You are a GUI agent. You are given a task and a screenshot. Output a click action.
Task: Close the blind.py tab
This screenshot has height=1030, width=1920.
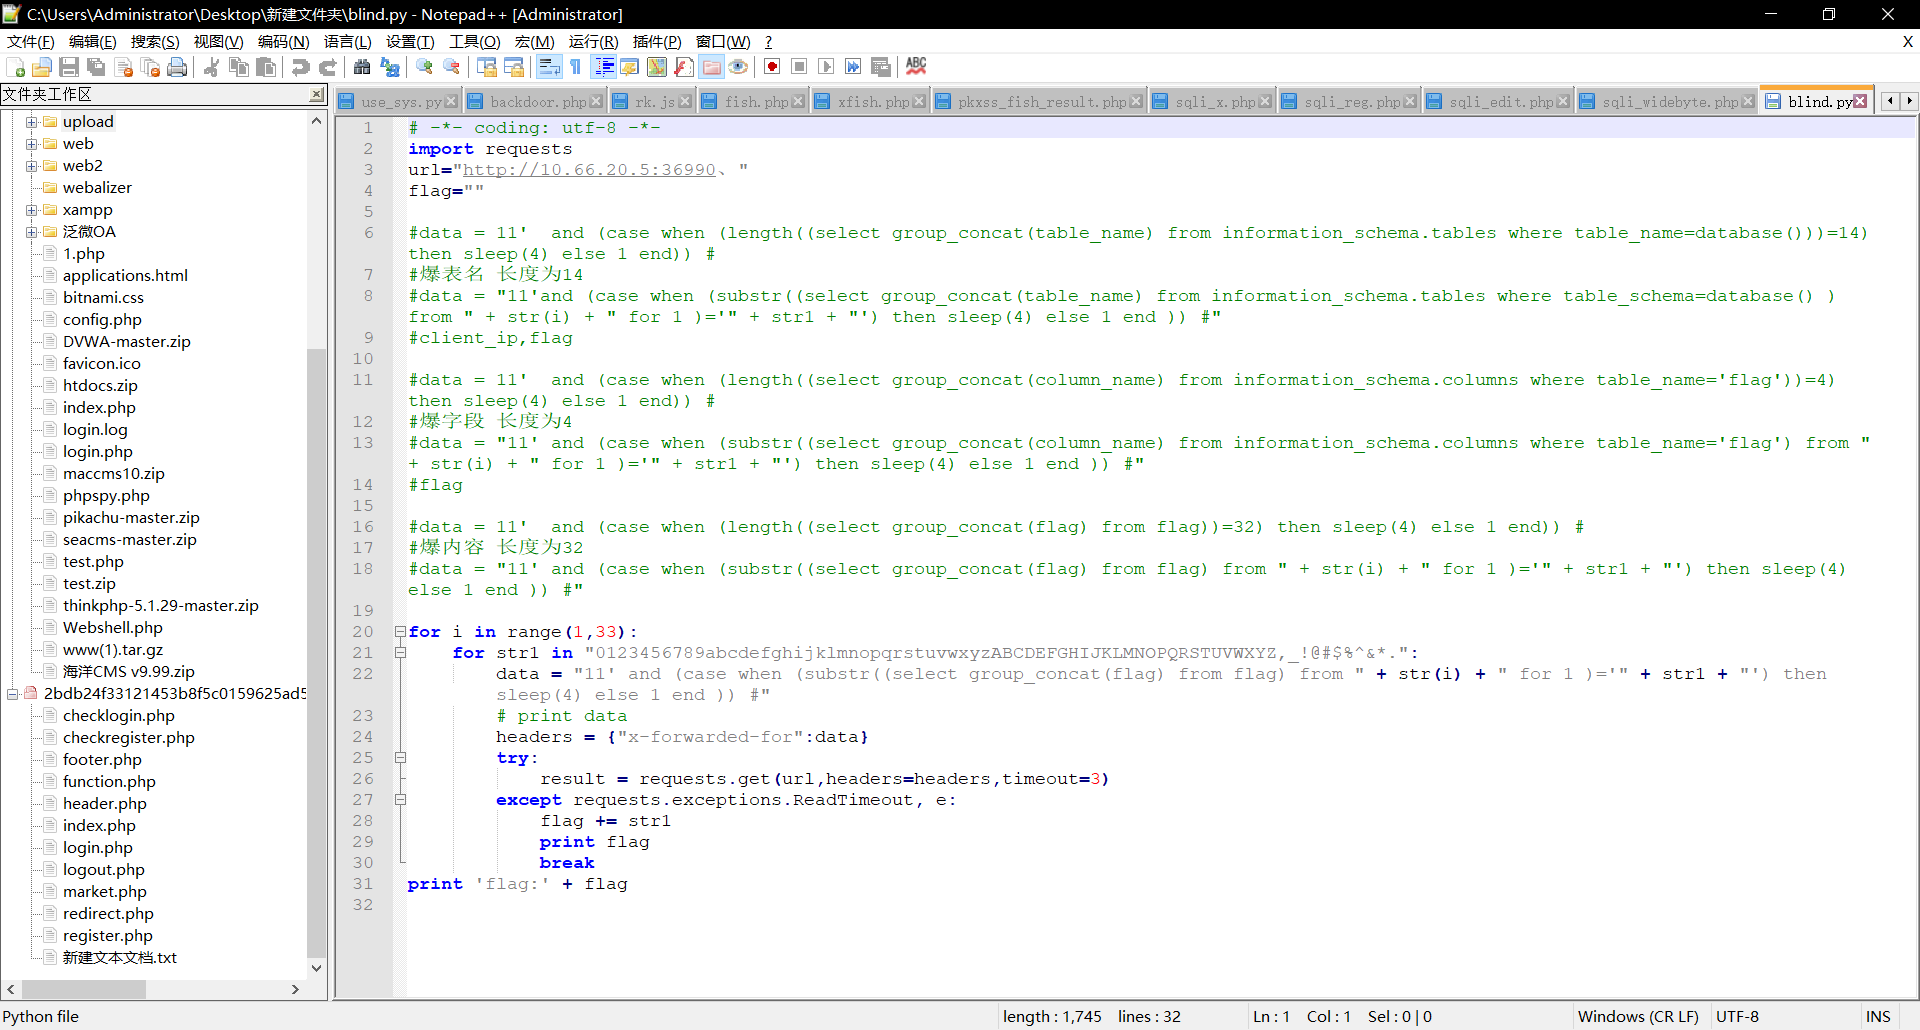pyautogui.click(x=1860, y=101)
